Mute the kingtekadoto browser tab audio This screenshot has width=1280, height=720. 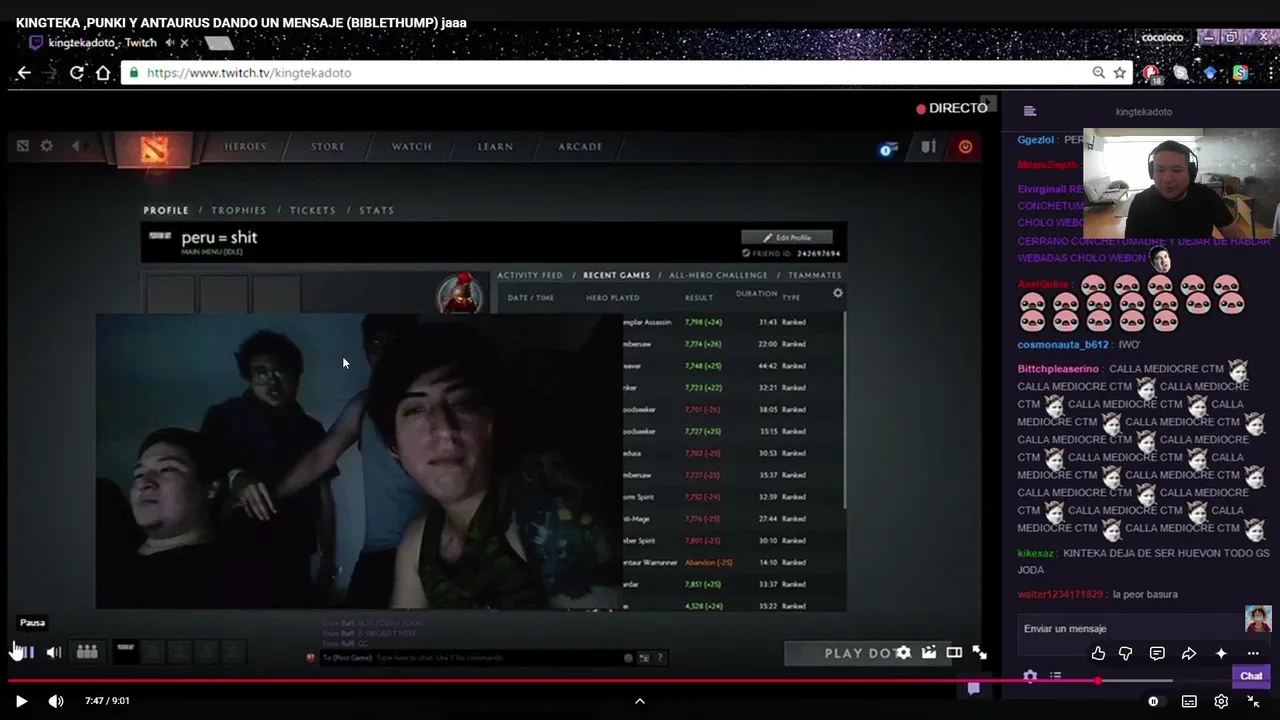point(170,43)
